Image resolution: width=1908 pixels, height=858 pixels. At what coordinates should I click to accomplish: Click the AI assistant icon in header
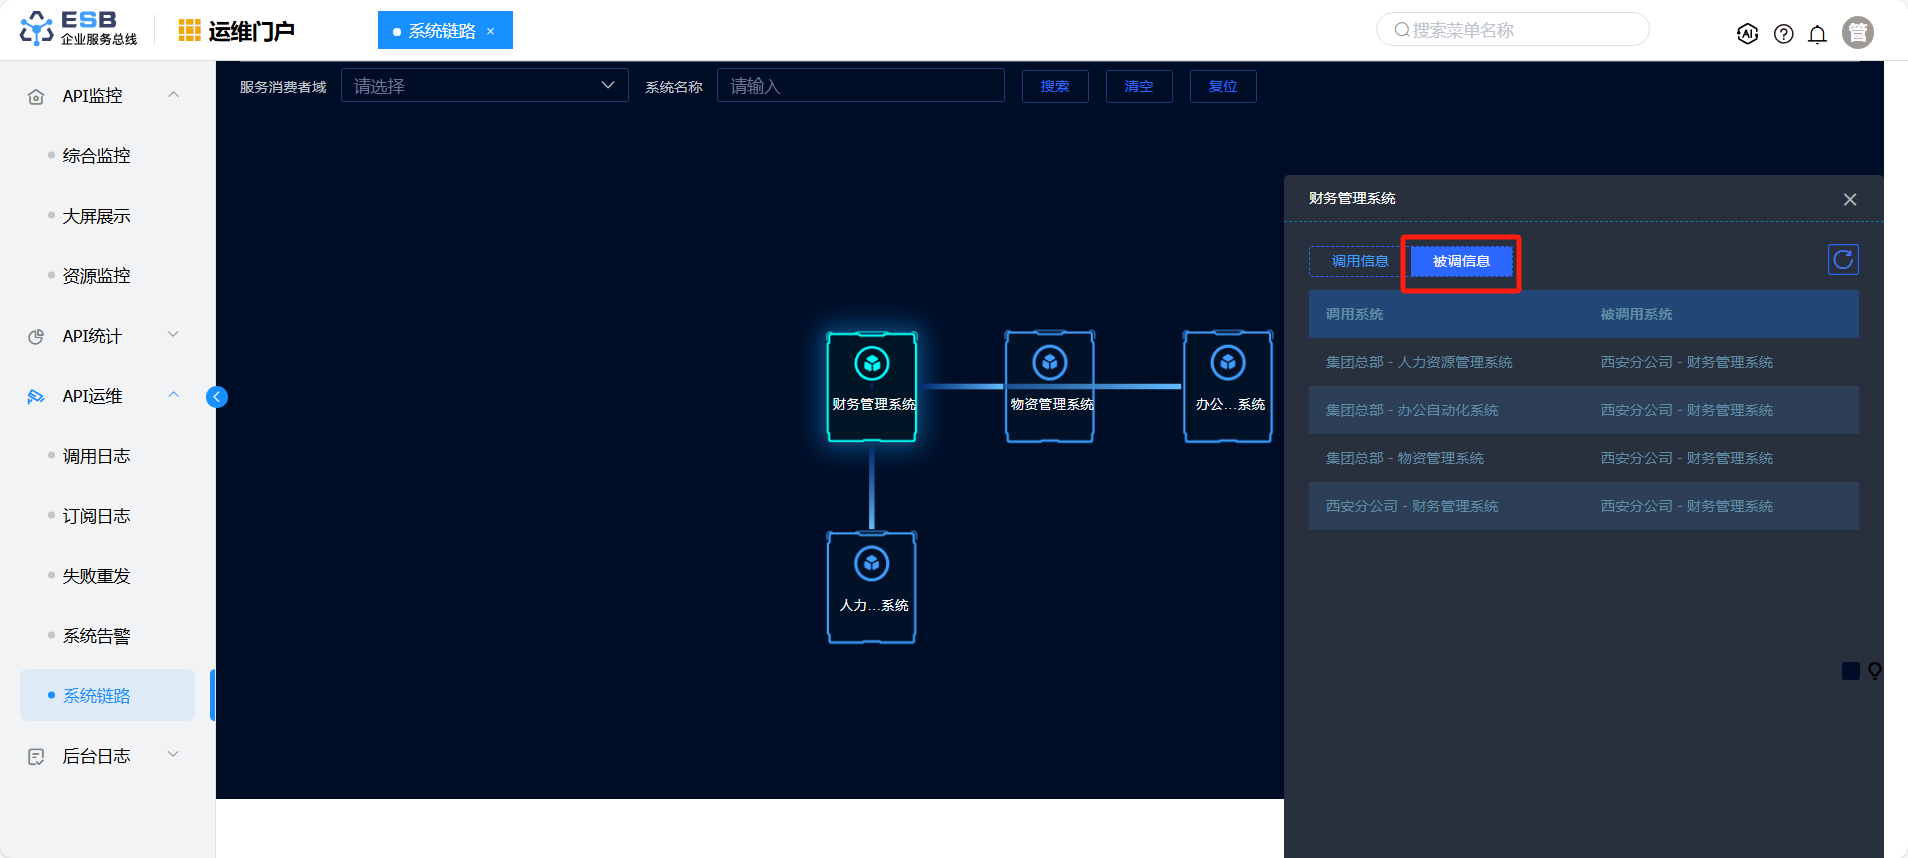coord(1747,34)
